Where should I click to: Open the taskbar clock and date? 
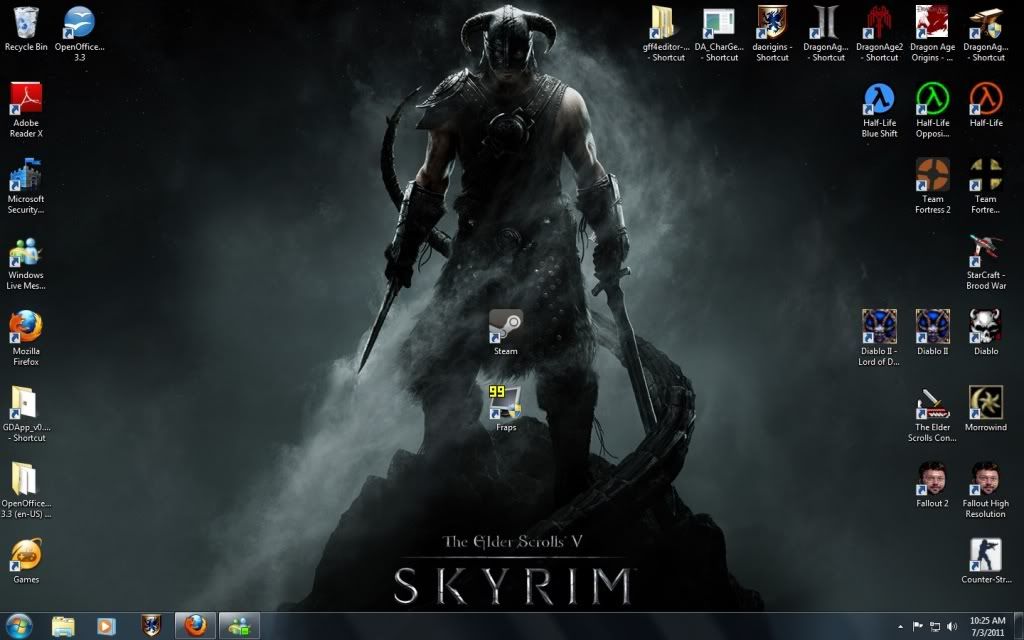[987, 626]
